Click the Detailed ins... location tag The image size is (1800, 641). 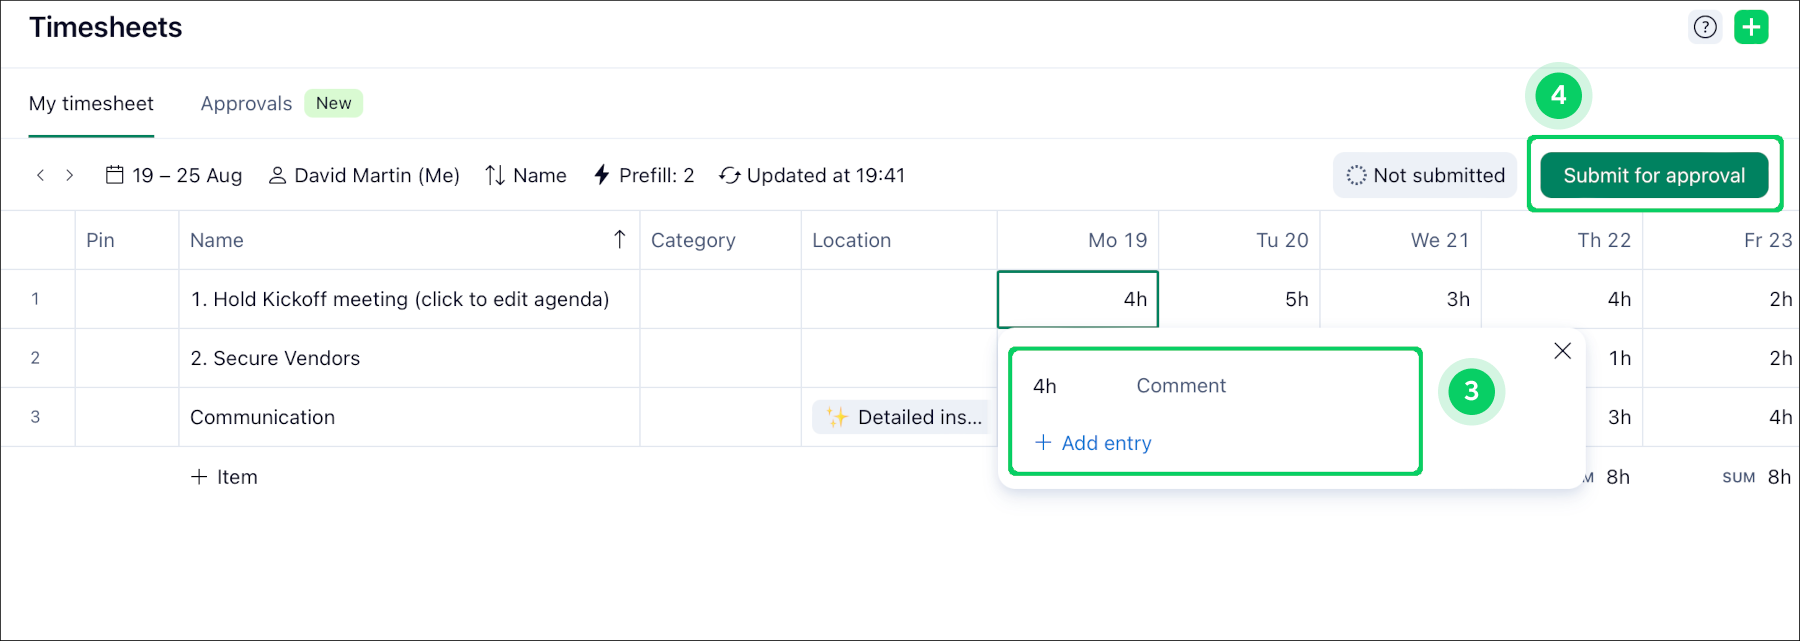[x=900, y=417]
